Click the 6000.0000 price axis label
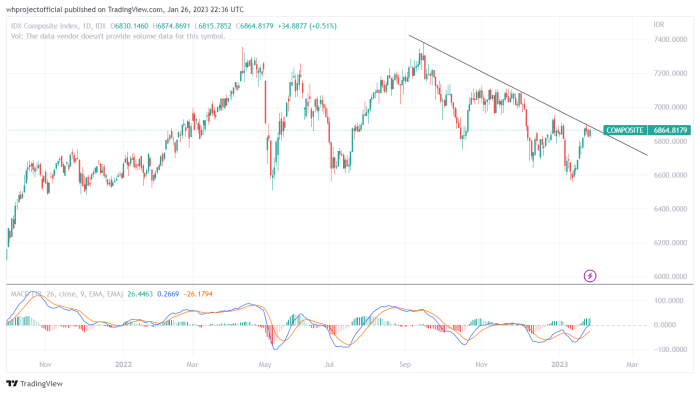This screenshot has height=394, width=700. 670,276
